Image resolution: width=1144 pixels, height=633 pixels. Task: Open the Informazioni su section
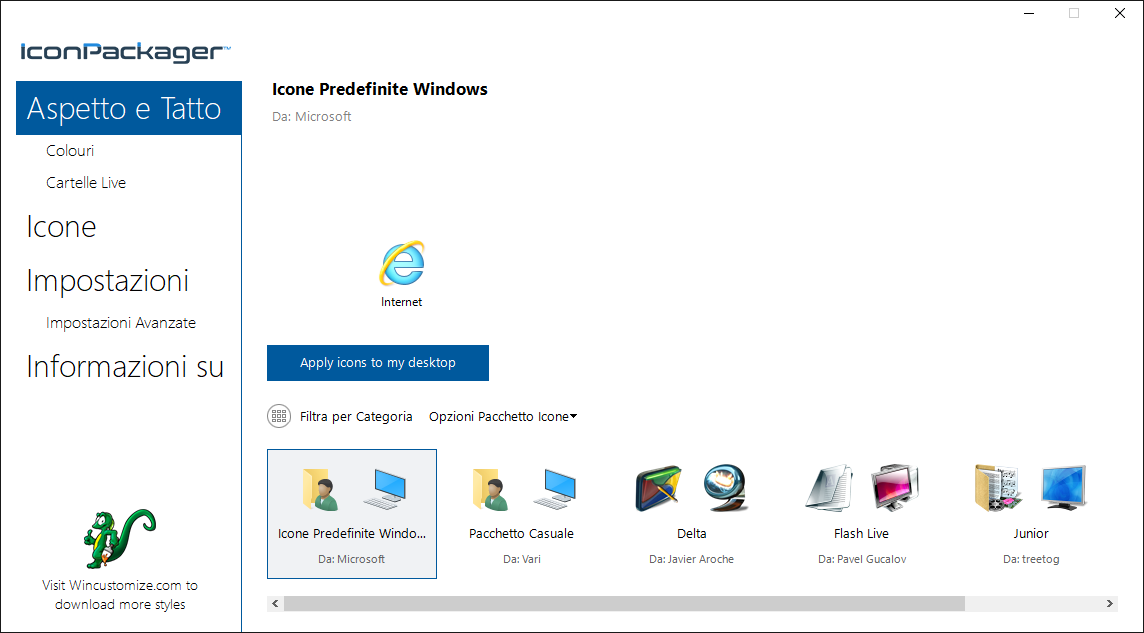click(x=125, y=366)
